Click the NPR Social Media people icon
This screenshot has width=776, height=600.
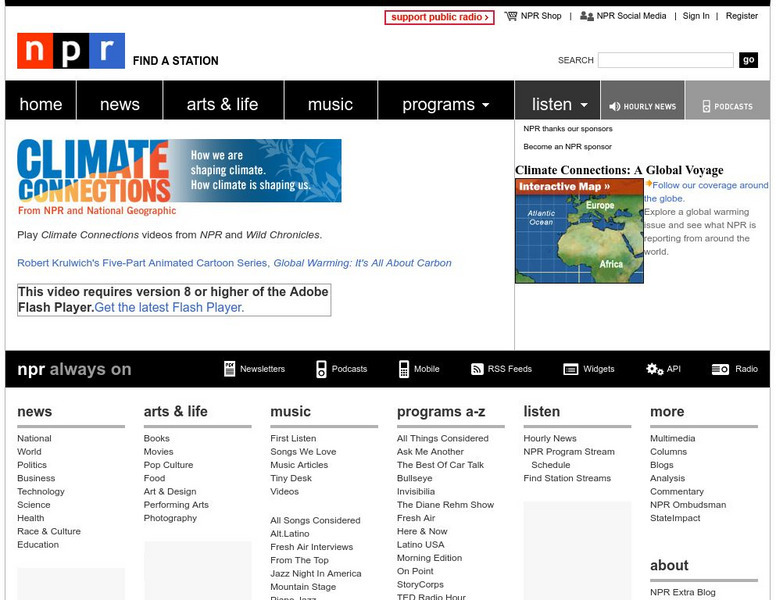pos(586,16)
